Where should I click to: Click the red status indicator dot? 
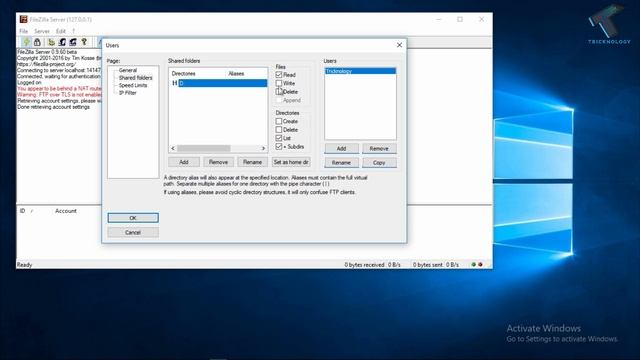click(480, 264)
